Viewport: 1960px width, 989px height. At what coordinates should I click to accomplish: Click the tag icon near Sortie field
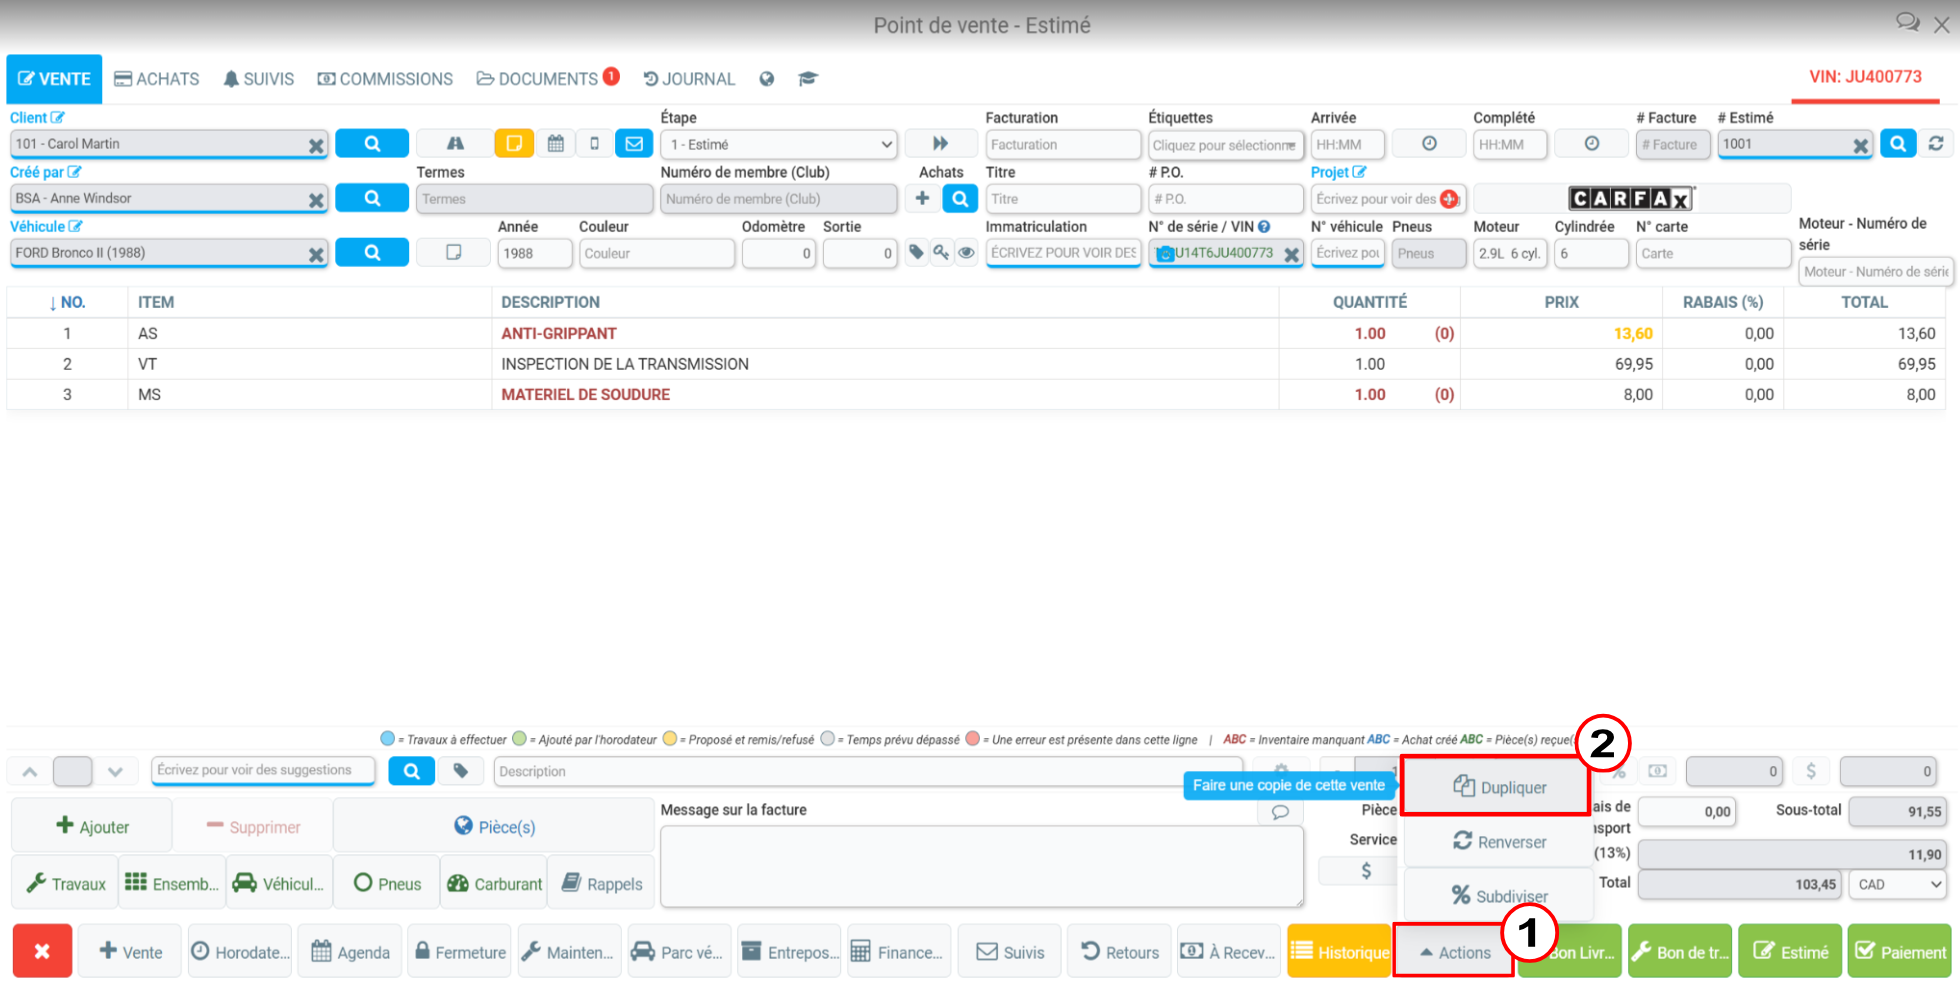916,253
